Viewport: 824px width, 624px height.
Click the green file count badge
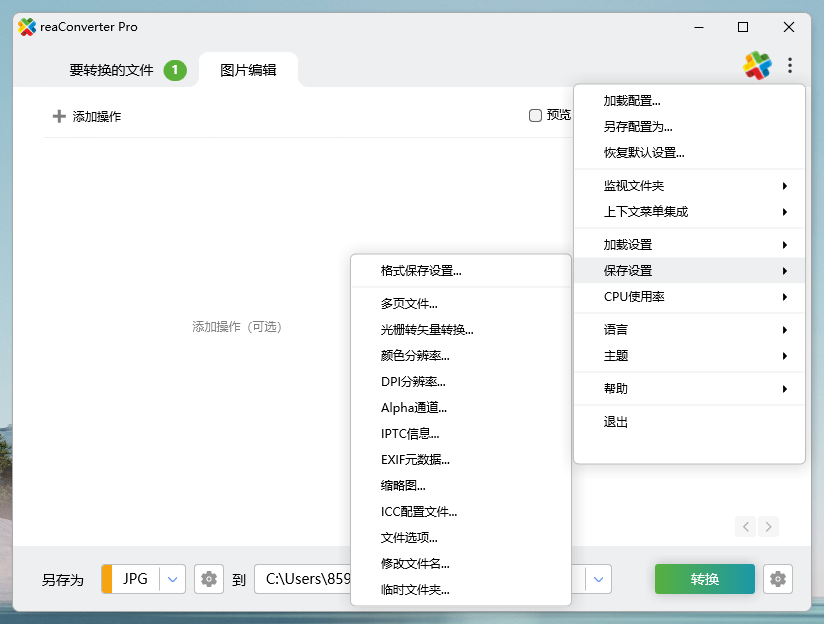175,70
